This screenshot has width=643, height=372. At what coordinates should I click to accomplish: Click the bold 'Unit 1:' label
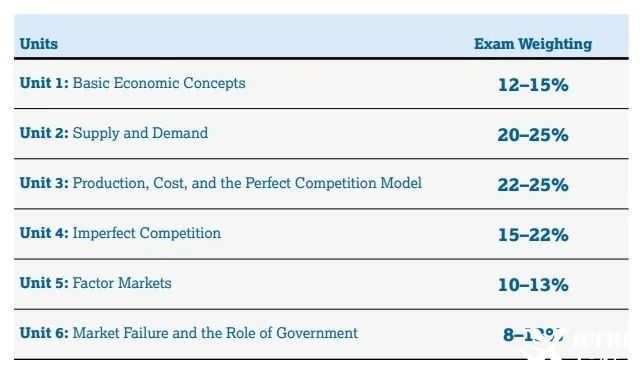[44, 83]
